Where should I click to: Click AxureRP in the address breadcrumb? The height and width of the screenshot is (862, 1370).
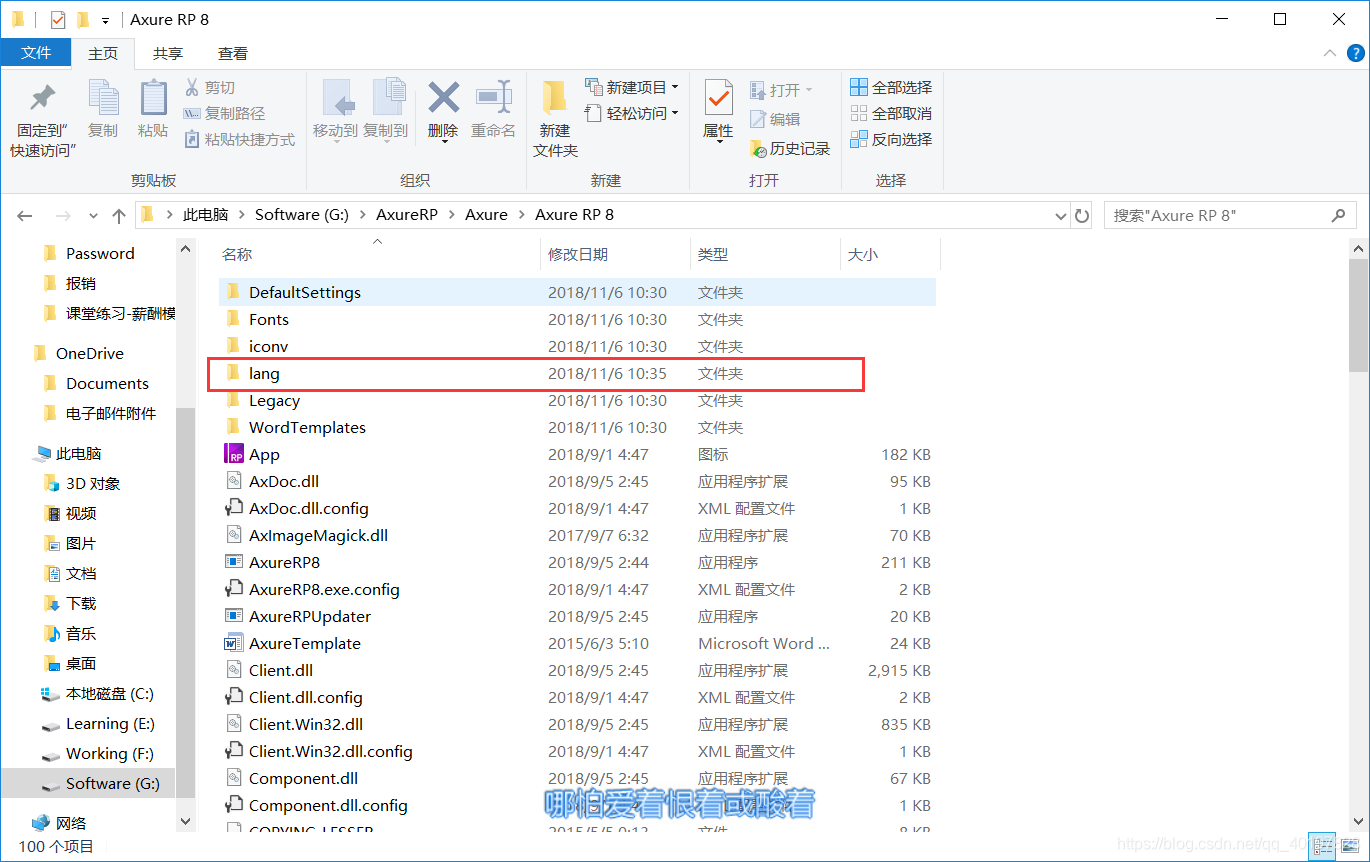[x=406, y=215]
